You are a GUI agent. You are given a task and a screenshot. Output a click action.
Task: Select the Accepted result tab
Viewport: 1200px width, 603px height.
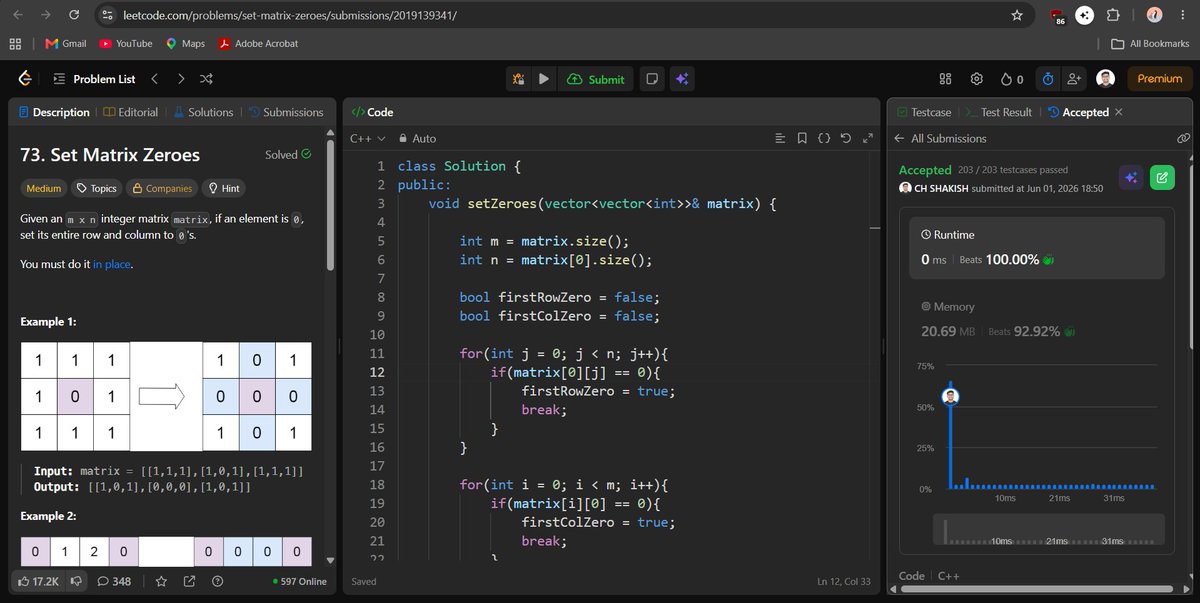click(1078, 112)
